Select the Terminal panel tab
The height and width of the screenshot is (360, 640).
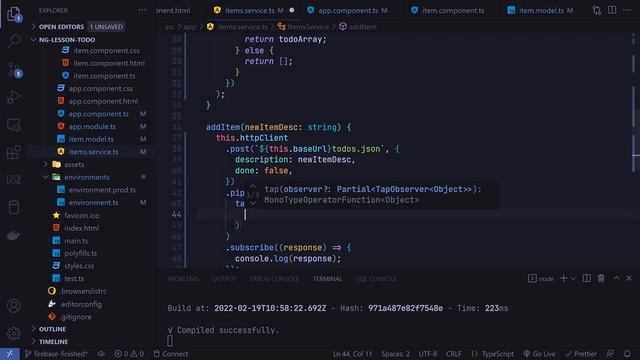click(x=327, y=279)
